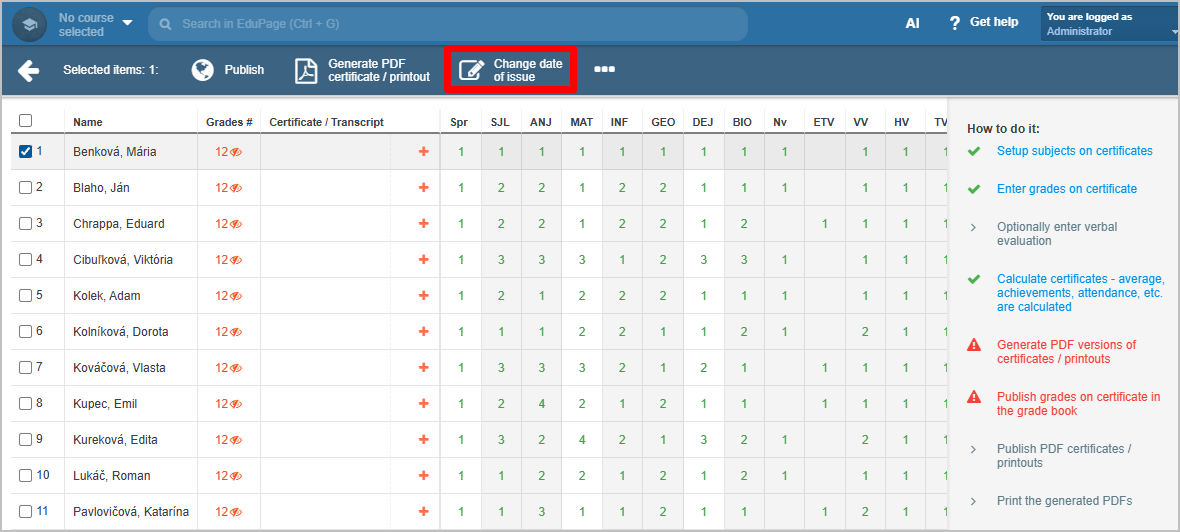Click the graduation cap logo icon

click(x=30, y=24)
